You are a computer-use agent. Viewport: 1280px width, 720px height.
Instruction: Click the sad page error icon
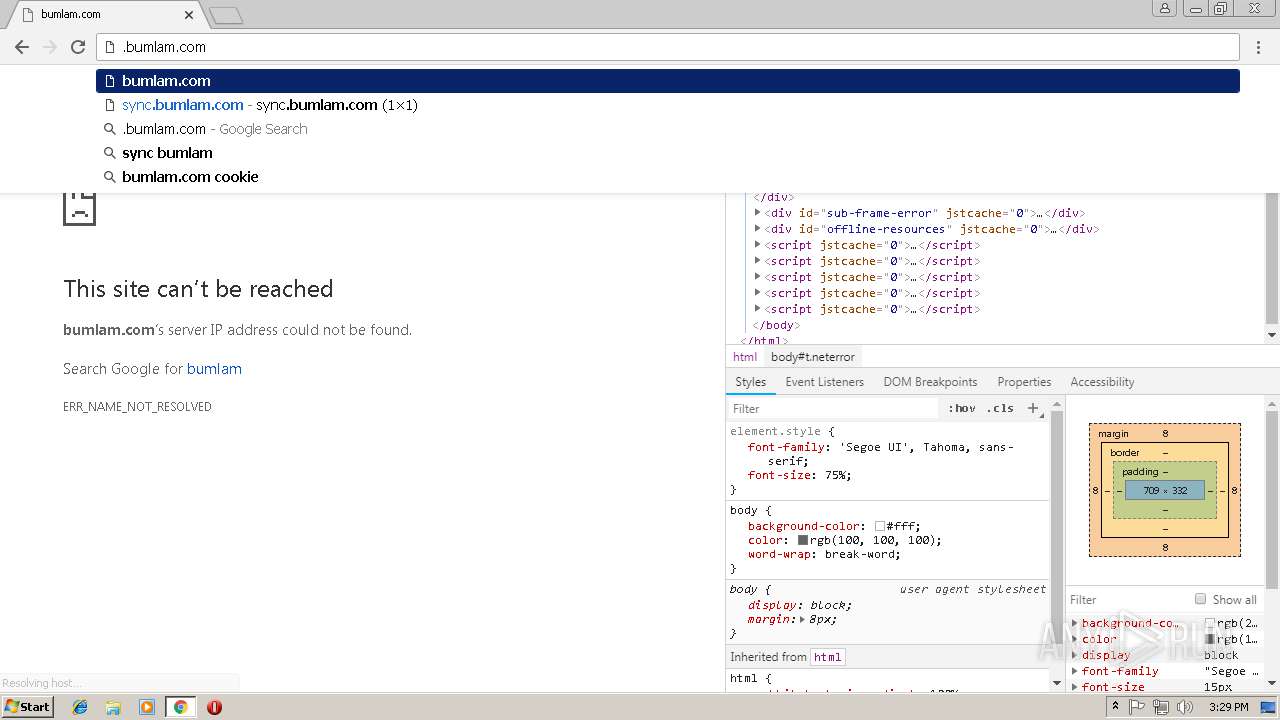click(x=79, y=208)
